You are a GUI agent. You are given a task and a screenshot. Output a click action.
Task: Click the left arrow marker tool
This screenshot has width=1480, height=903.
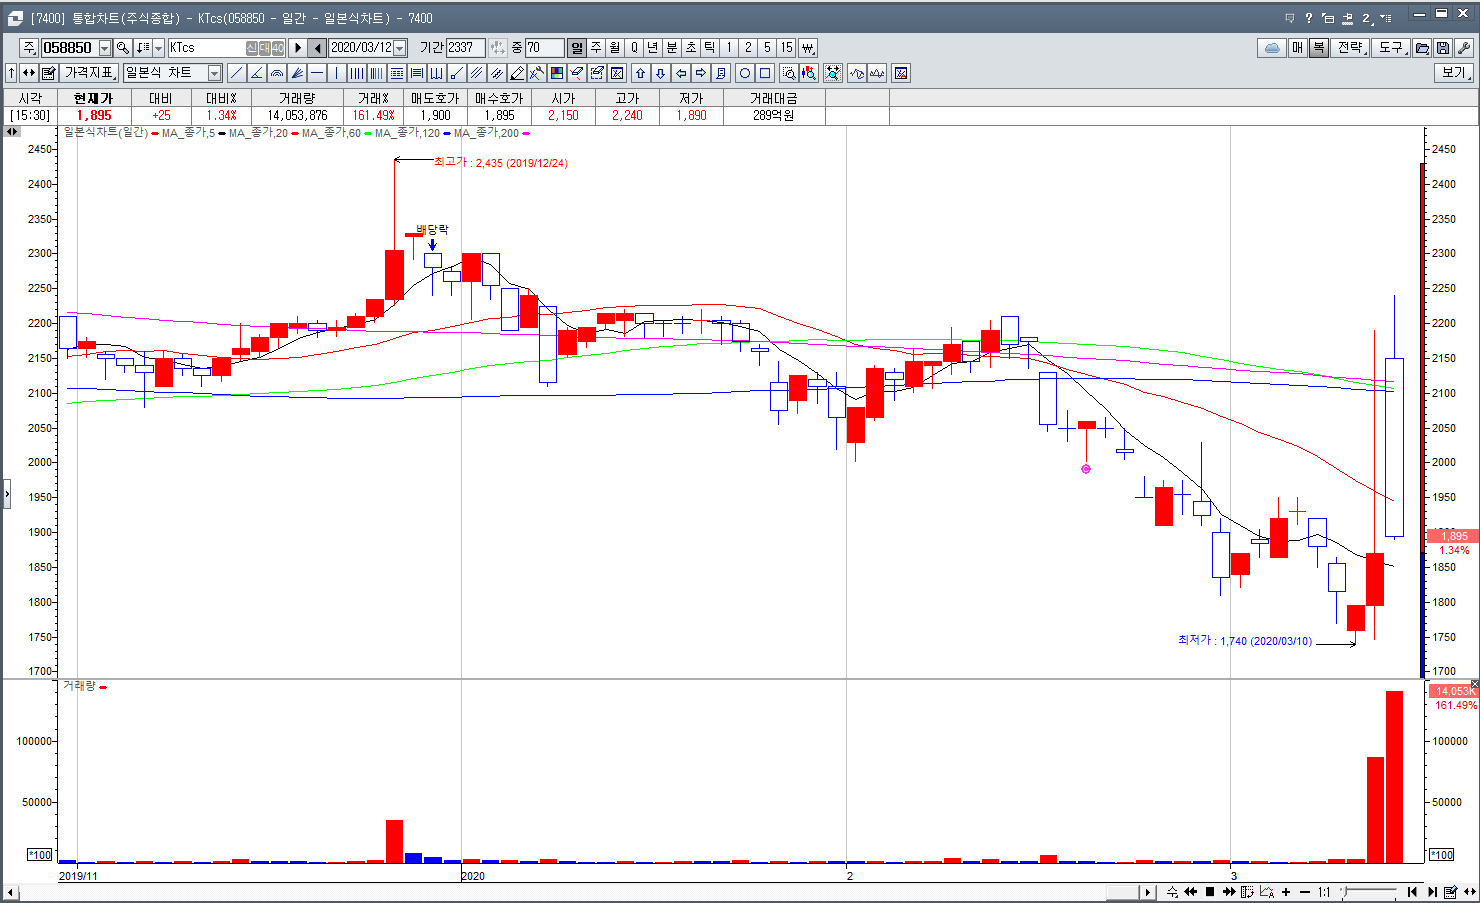tap(681, 73)
